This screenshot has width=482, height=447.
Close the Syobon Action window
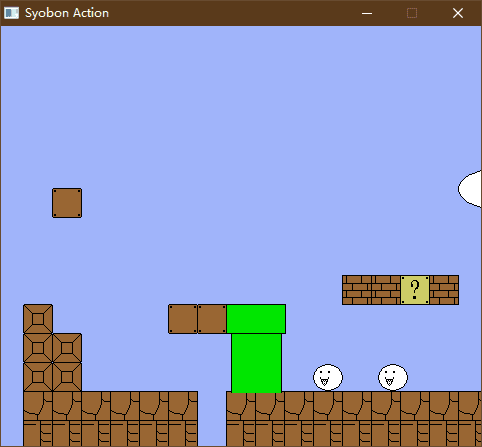(x=458, y=13)
